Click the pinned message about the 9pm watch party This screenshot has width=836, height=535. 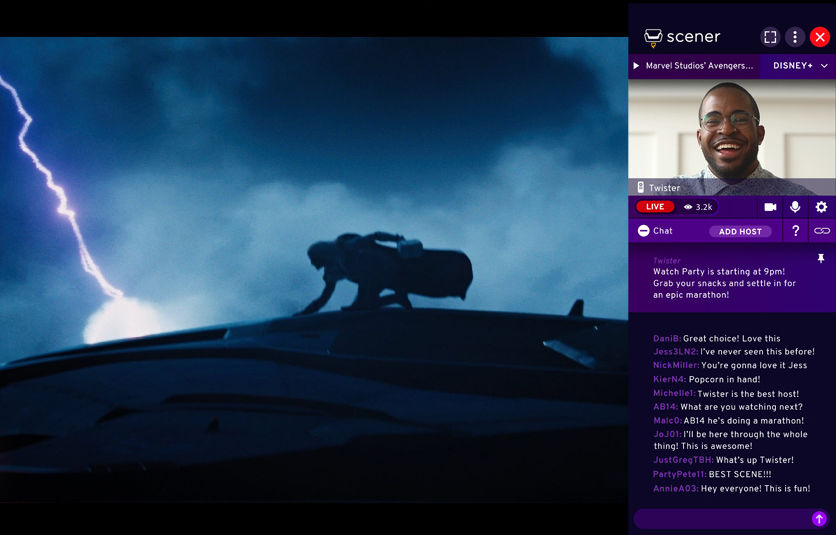(x=724, y=283)
